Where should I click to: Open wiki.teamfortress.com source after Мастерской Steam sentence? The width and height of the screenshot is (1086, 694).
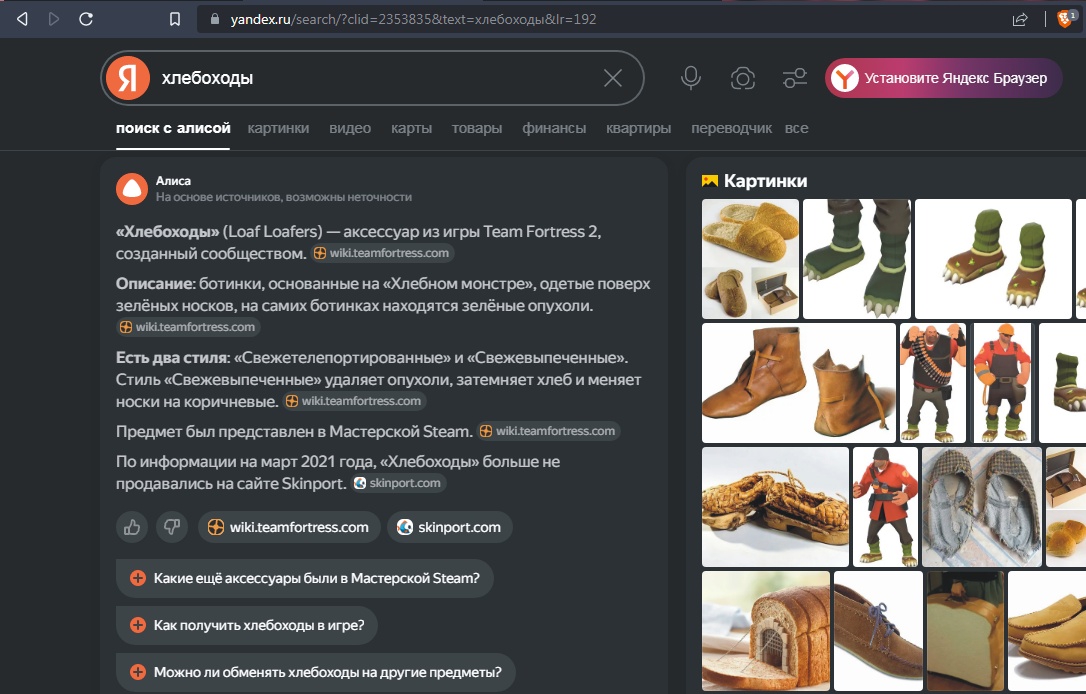(549, 431)
